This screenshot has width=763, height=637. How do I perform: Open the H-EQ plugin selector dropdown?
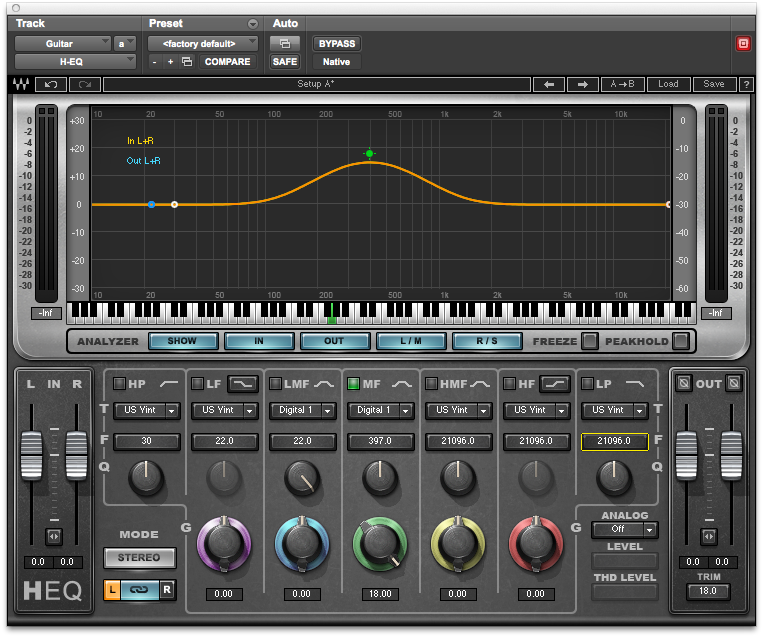coord(75,62)
